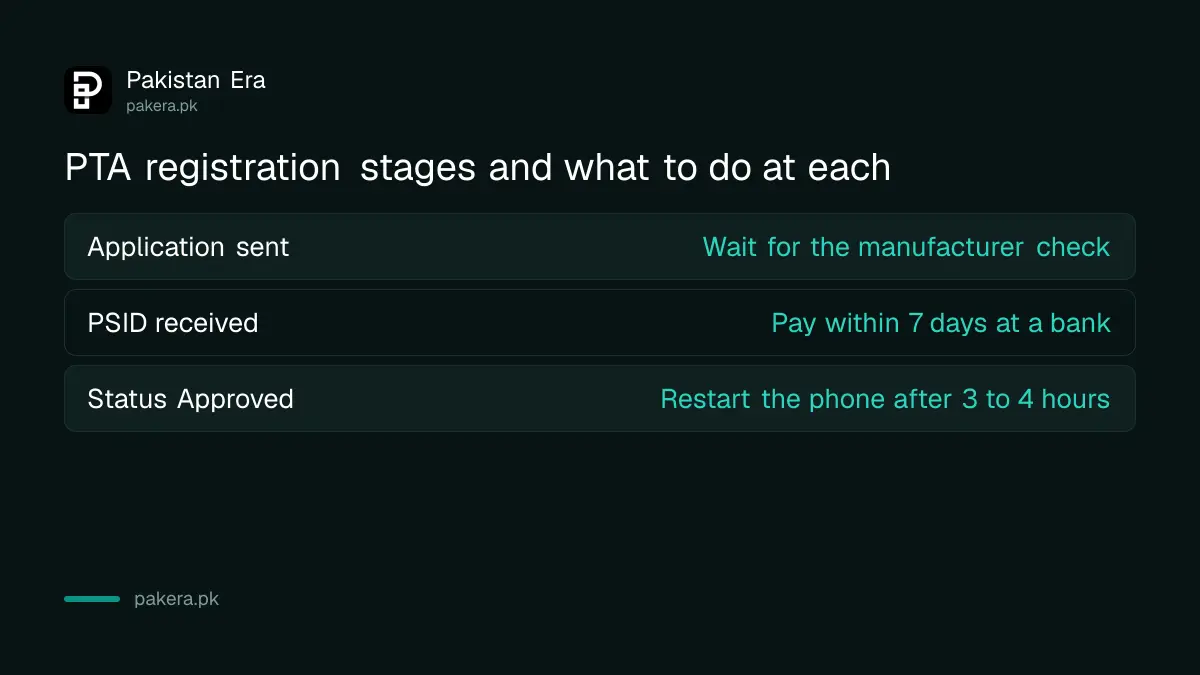The image size is (1200, 675).
Task: Select the PSID received row
Action: [x=600, y=322]
